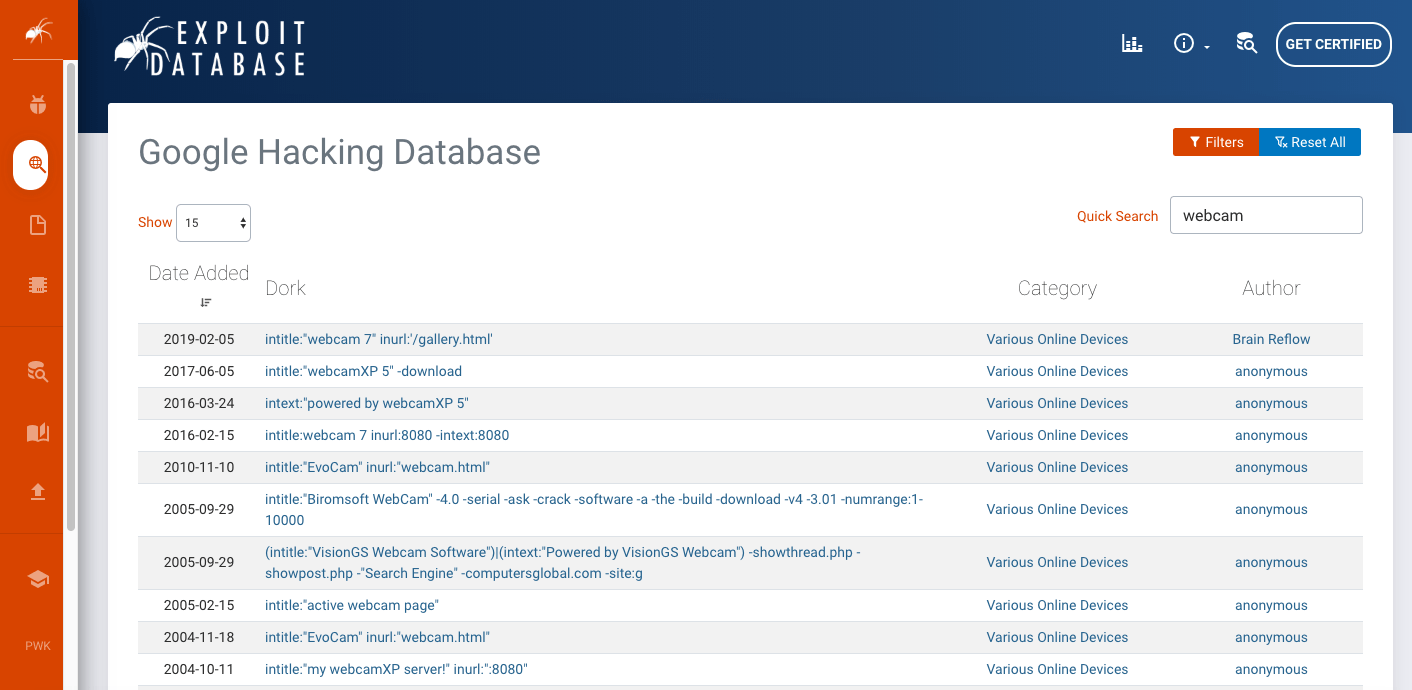Click Various Online Devices in the webcam 7 gallery row
The width and height of the screenshot is (1412, 690).
tap(1057, 339)
